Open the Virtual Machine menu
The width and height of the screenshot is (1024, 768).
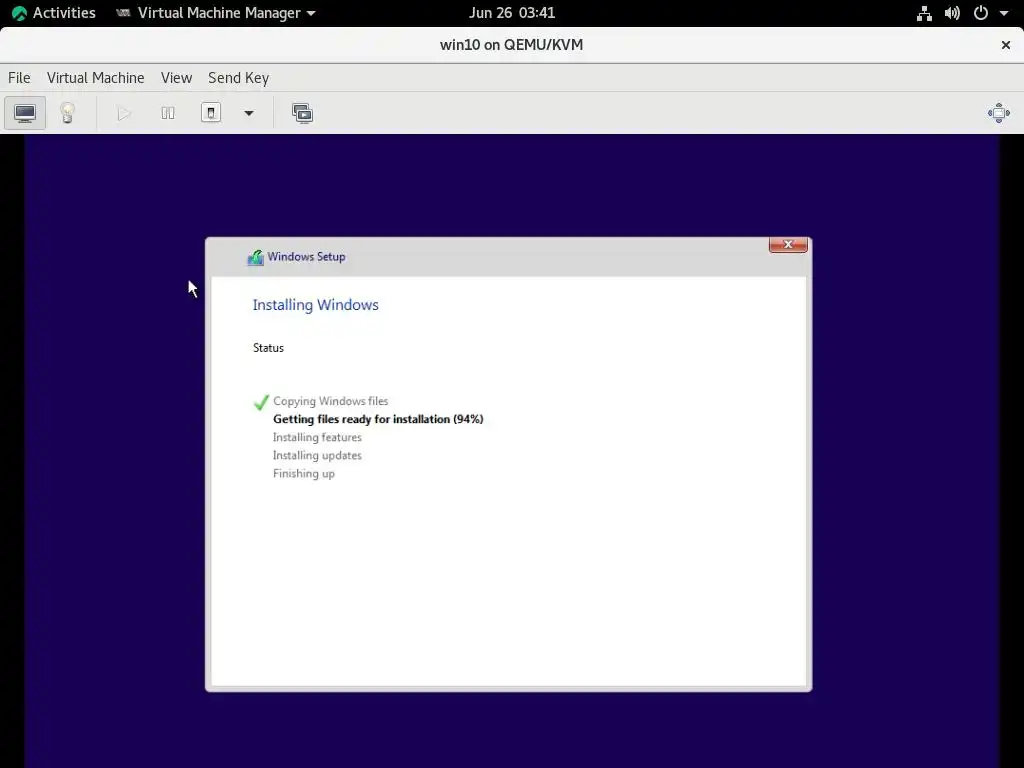(x=95, y=78)
